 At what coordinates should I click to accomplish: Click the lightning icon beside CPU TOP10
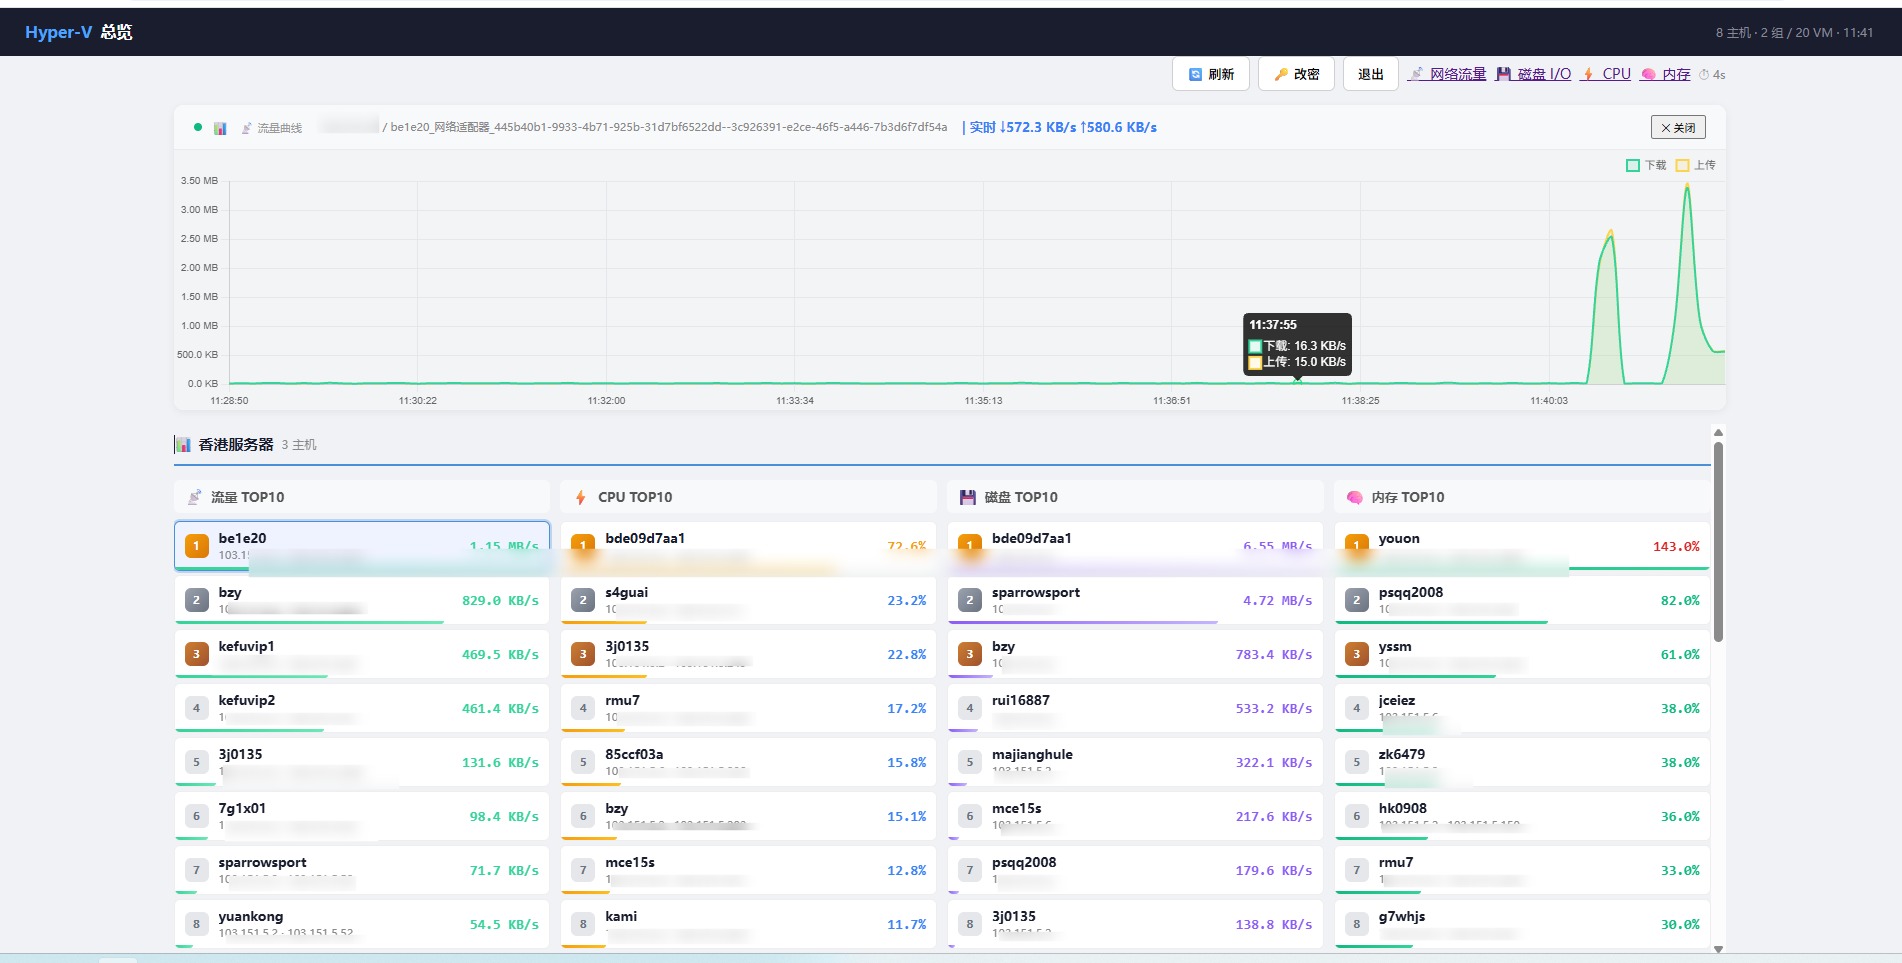(x=580, y=497)
